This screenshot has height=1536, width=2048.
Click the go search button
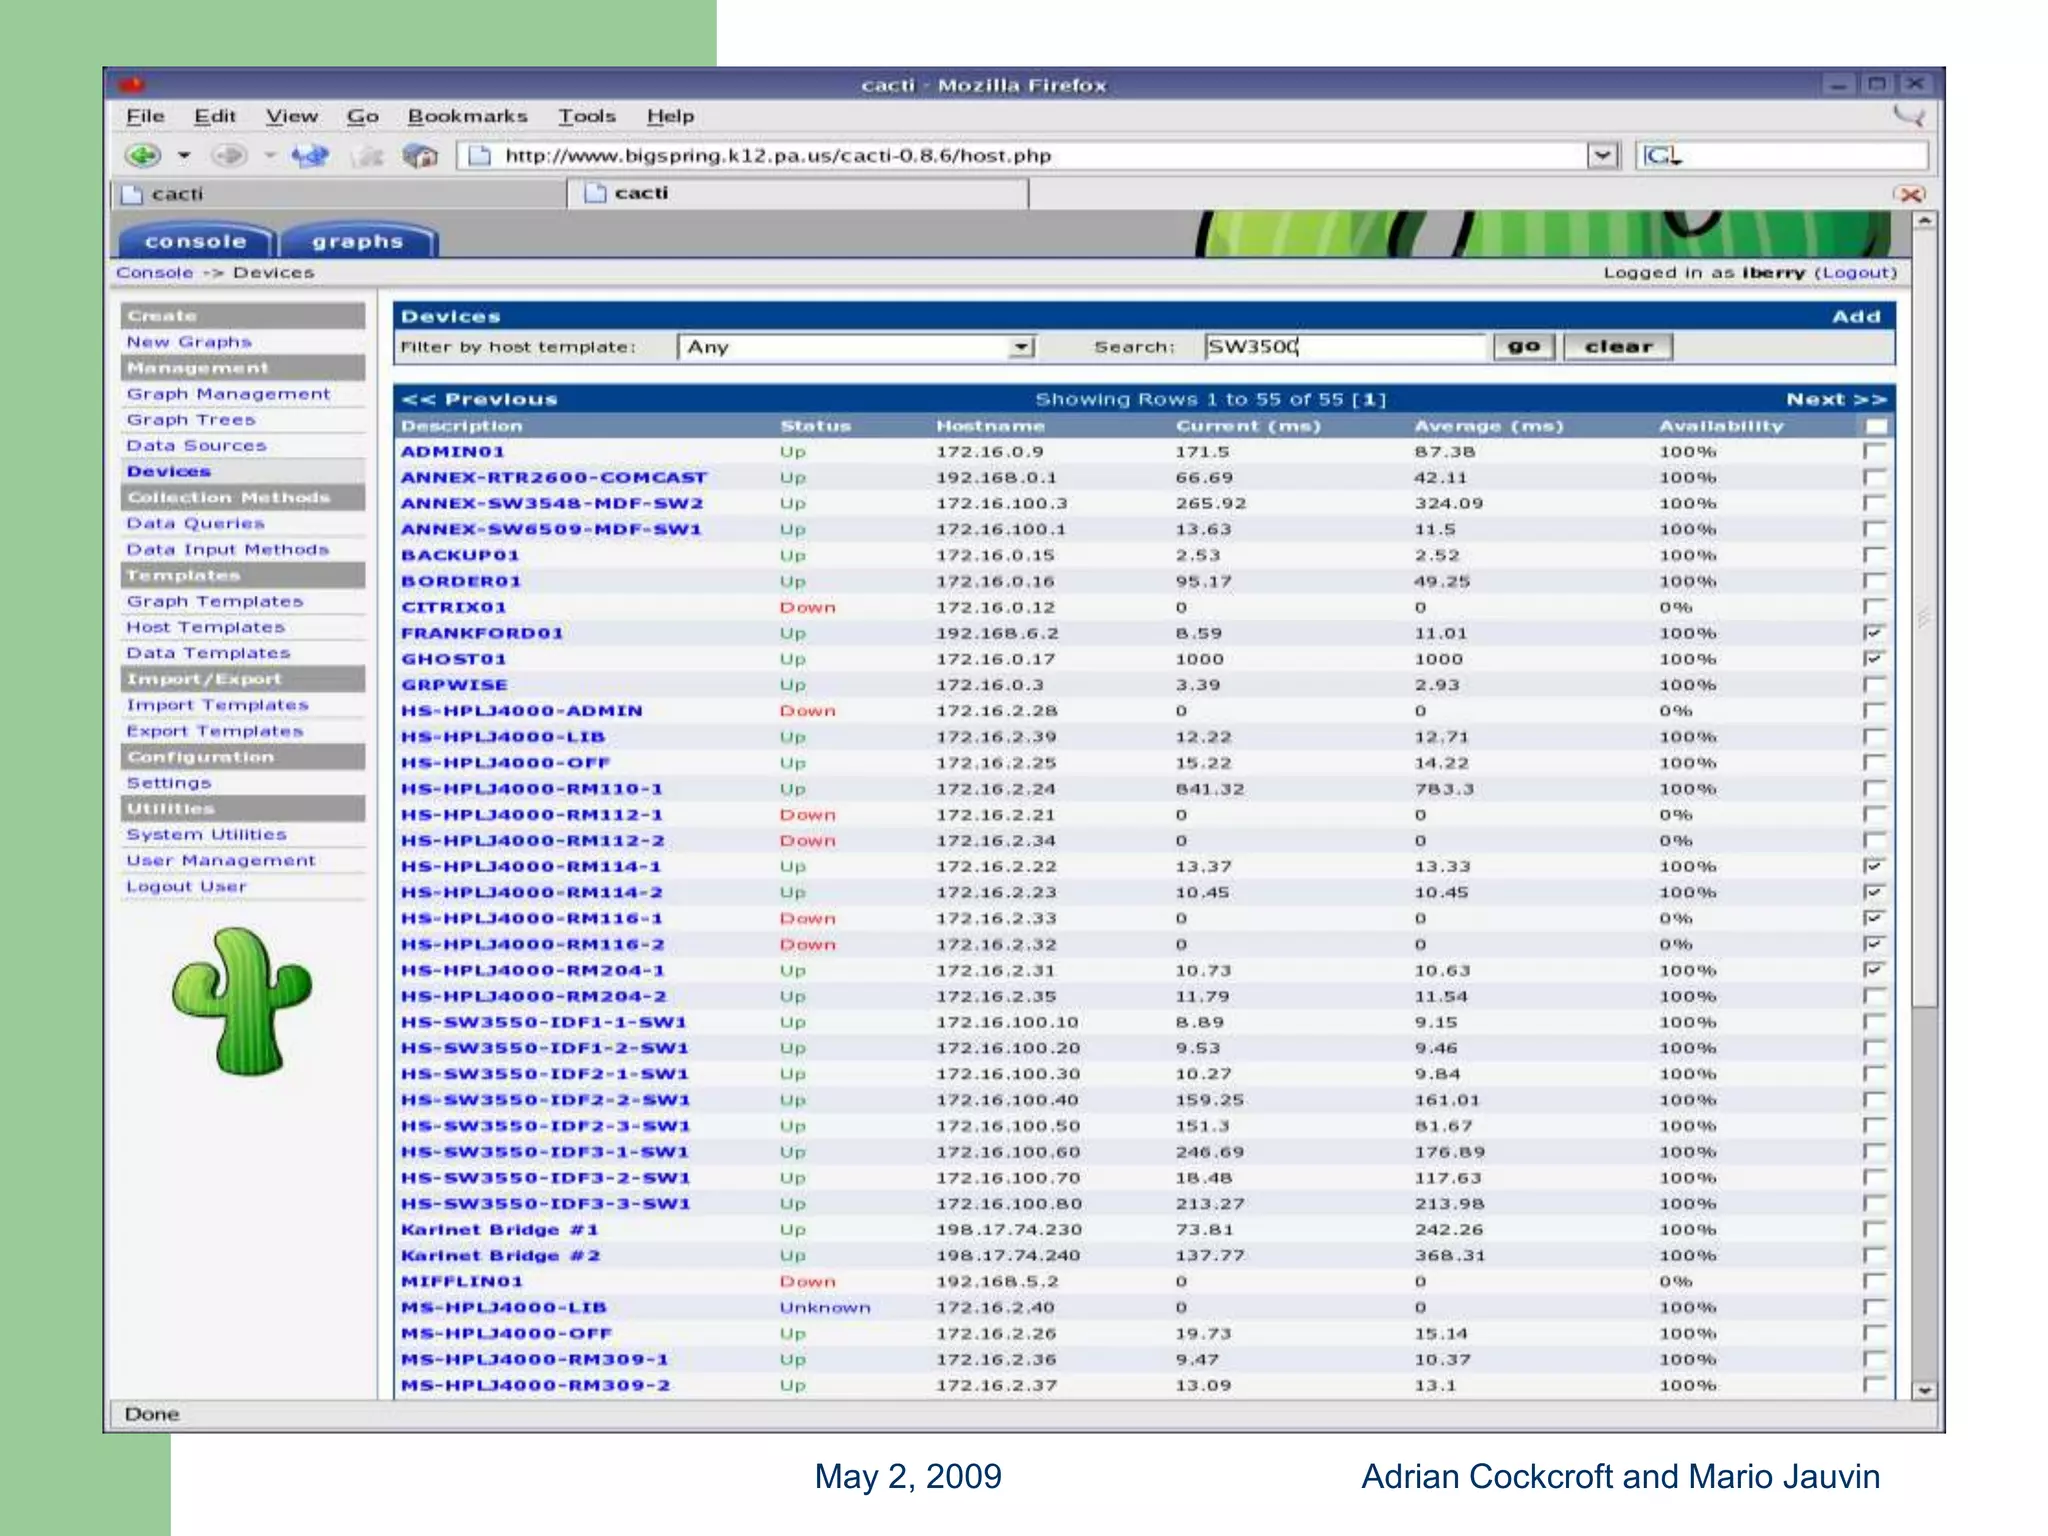(1524, 347)
